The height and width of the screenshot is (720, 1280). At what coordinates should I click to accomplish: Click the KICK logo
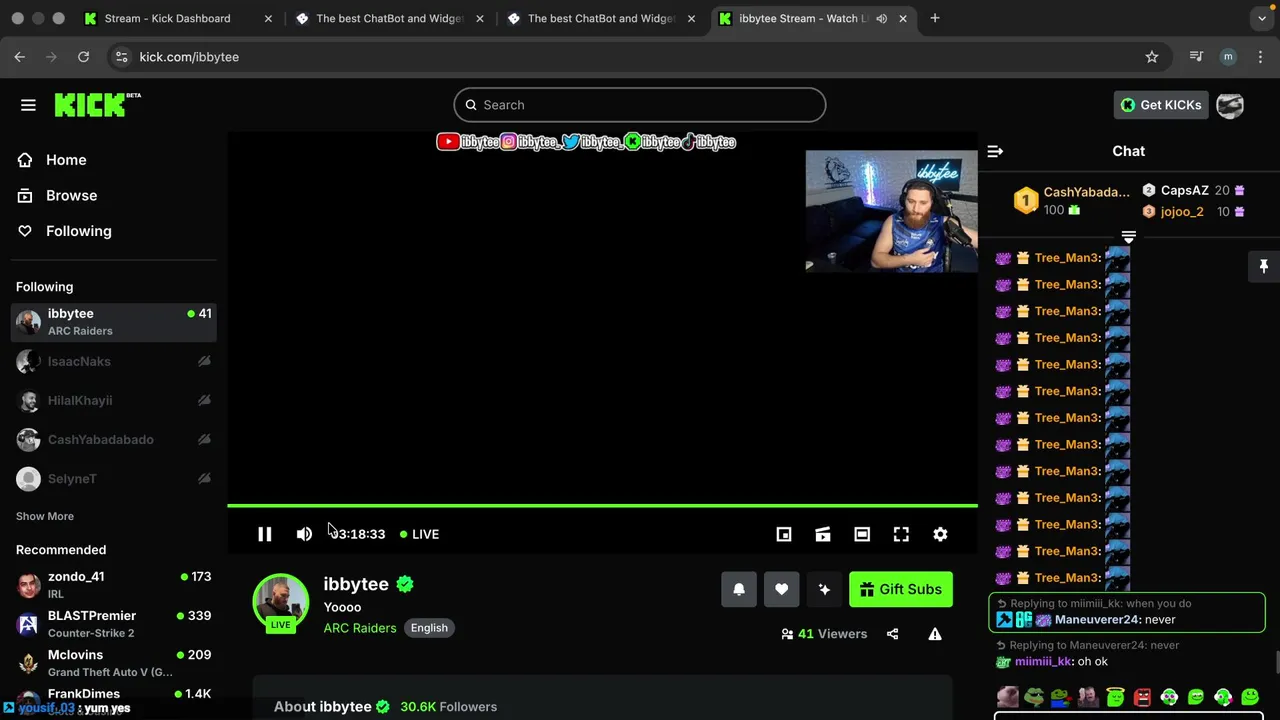[x=97, y=104]
